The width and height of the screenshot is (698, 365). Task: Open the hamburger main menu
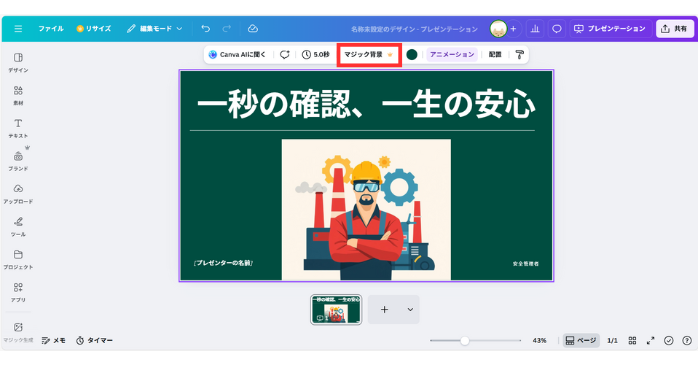(x=18, y=28)
